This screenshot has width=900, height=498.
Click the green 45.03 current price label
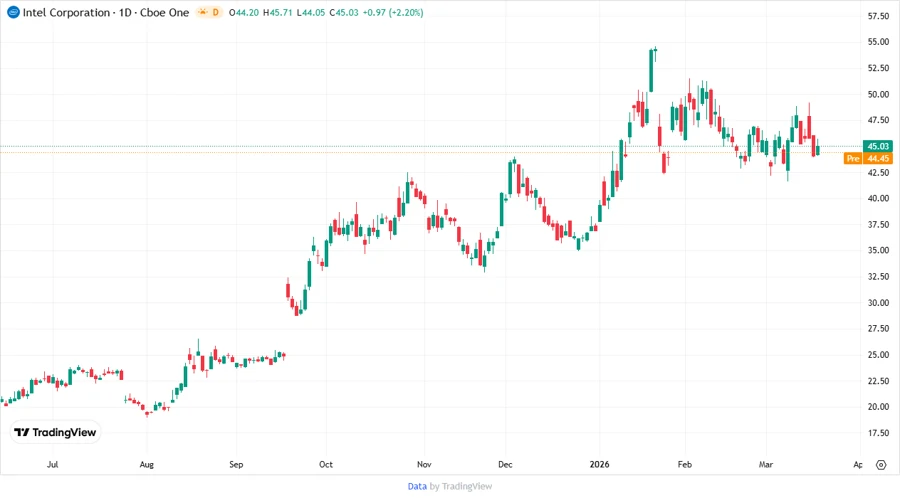tap(878, 146)
